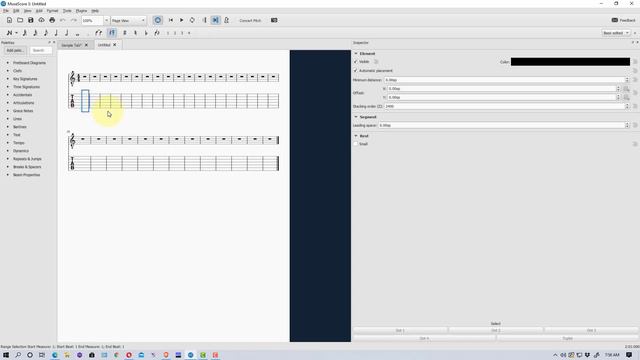Rewind playback to the start
The height and width of the screenshot is (360, 640).
pos(171,20)
